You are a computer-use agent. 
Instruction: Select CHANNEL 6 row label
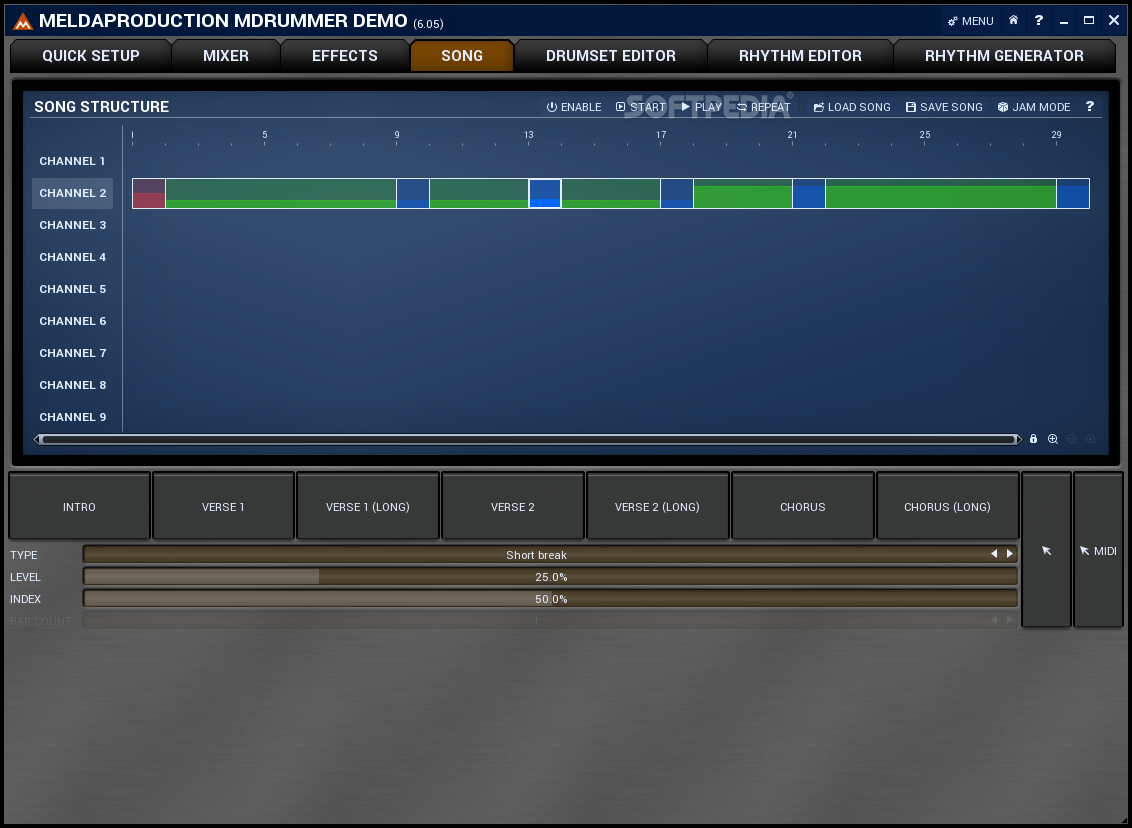(x=72, y=321)
